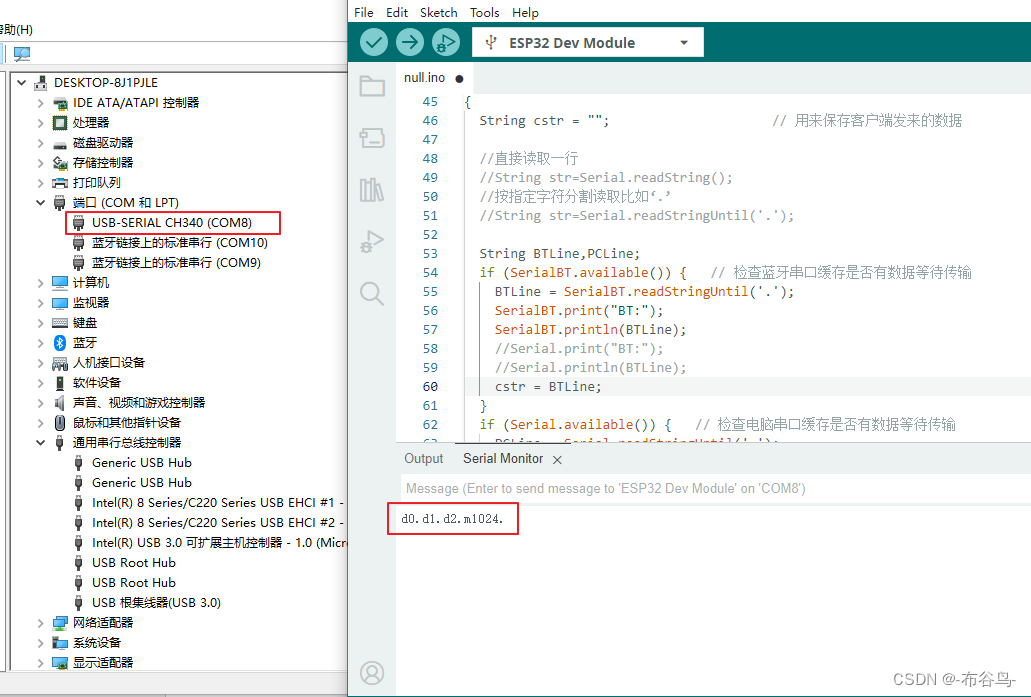Image resolution: width=1031 pixels, height=697 pixels.
Task: Open the Boards Manager sidebar icon
Action: click(x=372, y=138)
